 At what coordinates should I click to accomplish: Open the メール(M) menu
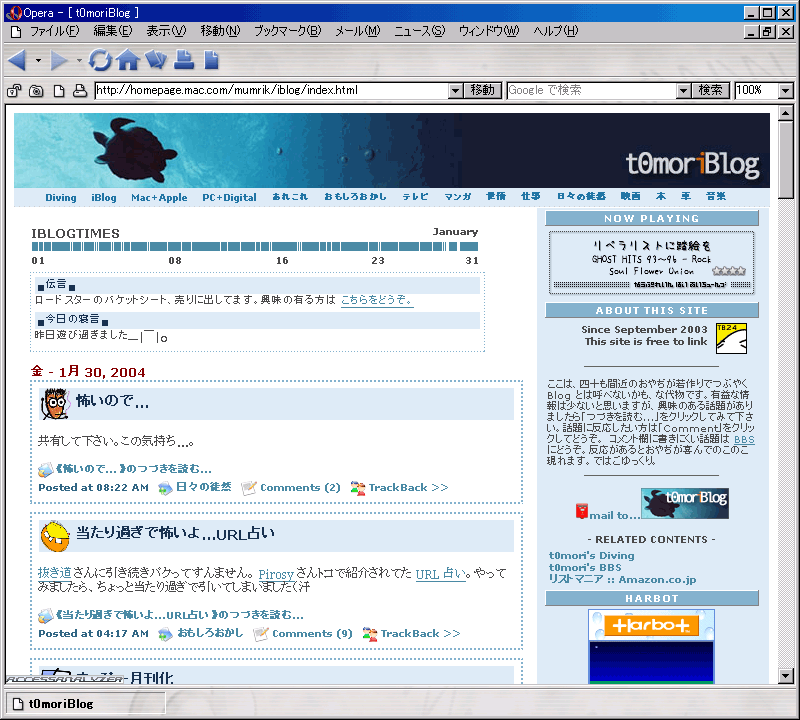click(x=358, y=32)
